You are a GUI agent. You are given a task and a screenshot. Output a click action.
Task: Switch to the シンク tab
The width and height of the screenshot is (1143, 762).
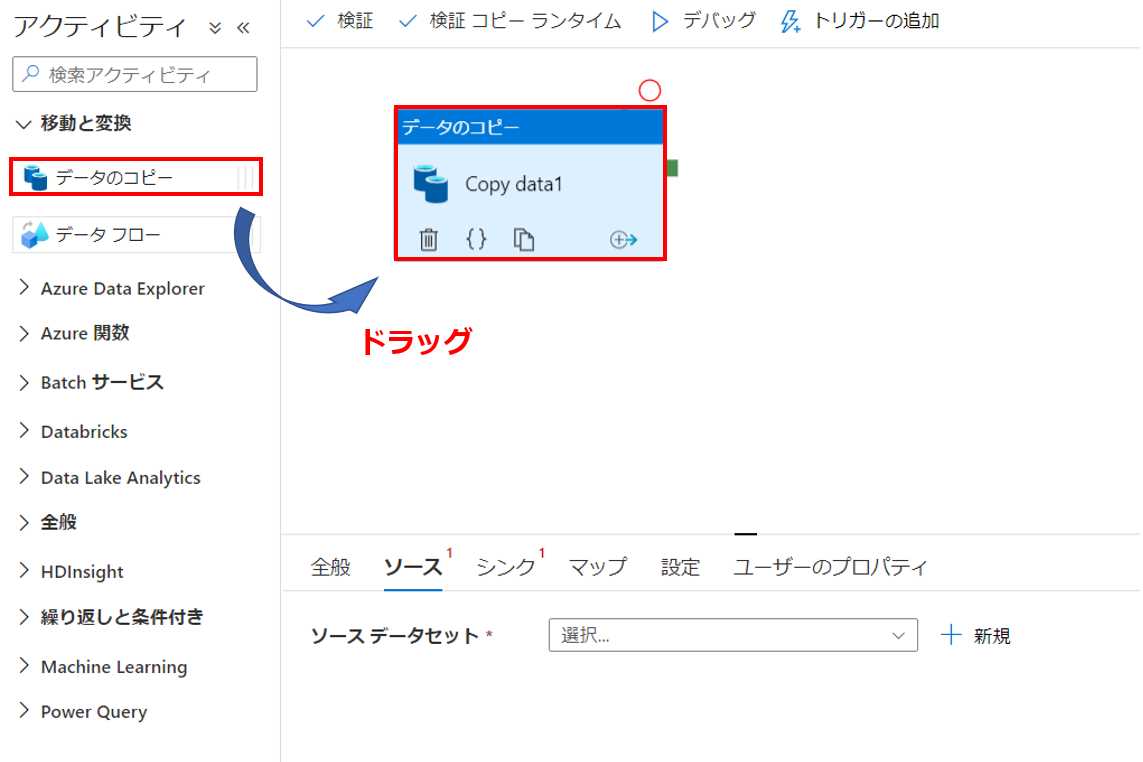505,566
